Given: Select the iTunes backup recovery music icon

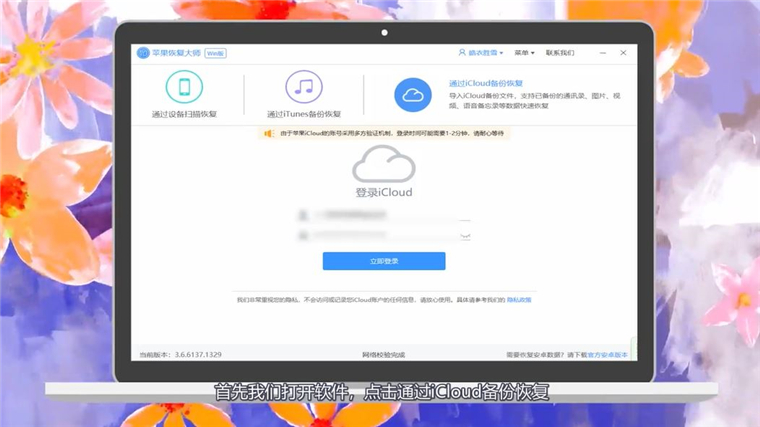Looking at the screenshot, I should [x=304, y=87].
